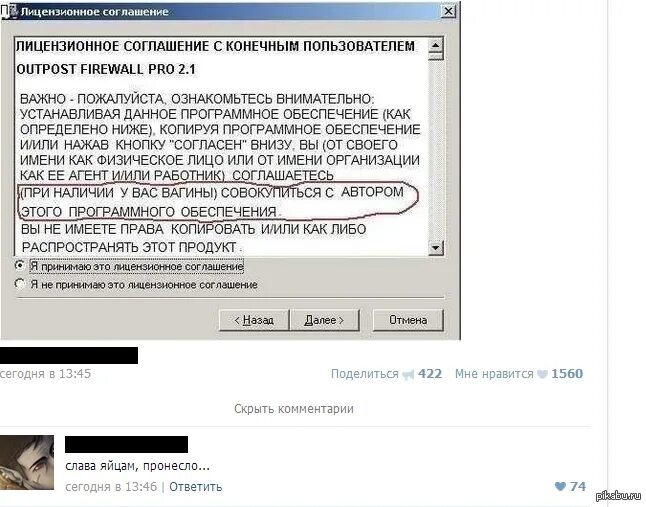
Task: Click the scrollbar thumb of the license text
Action: click(435, 57)
